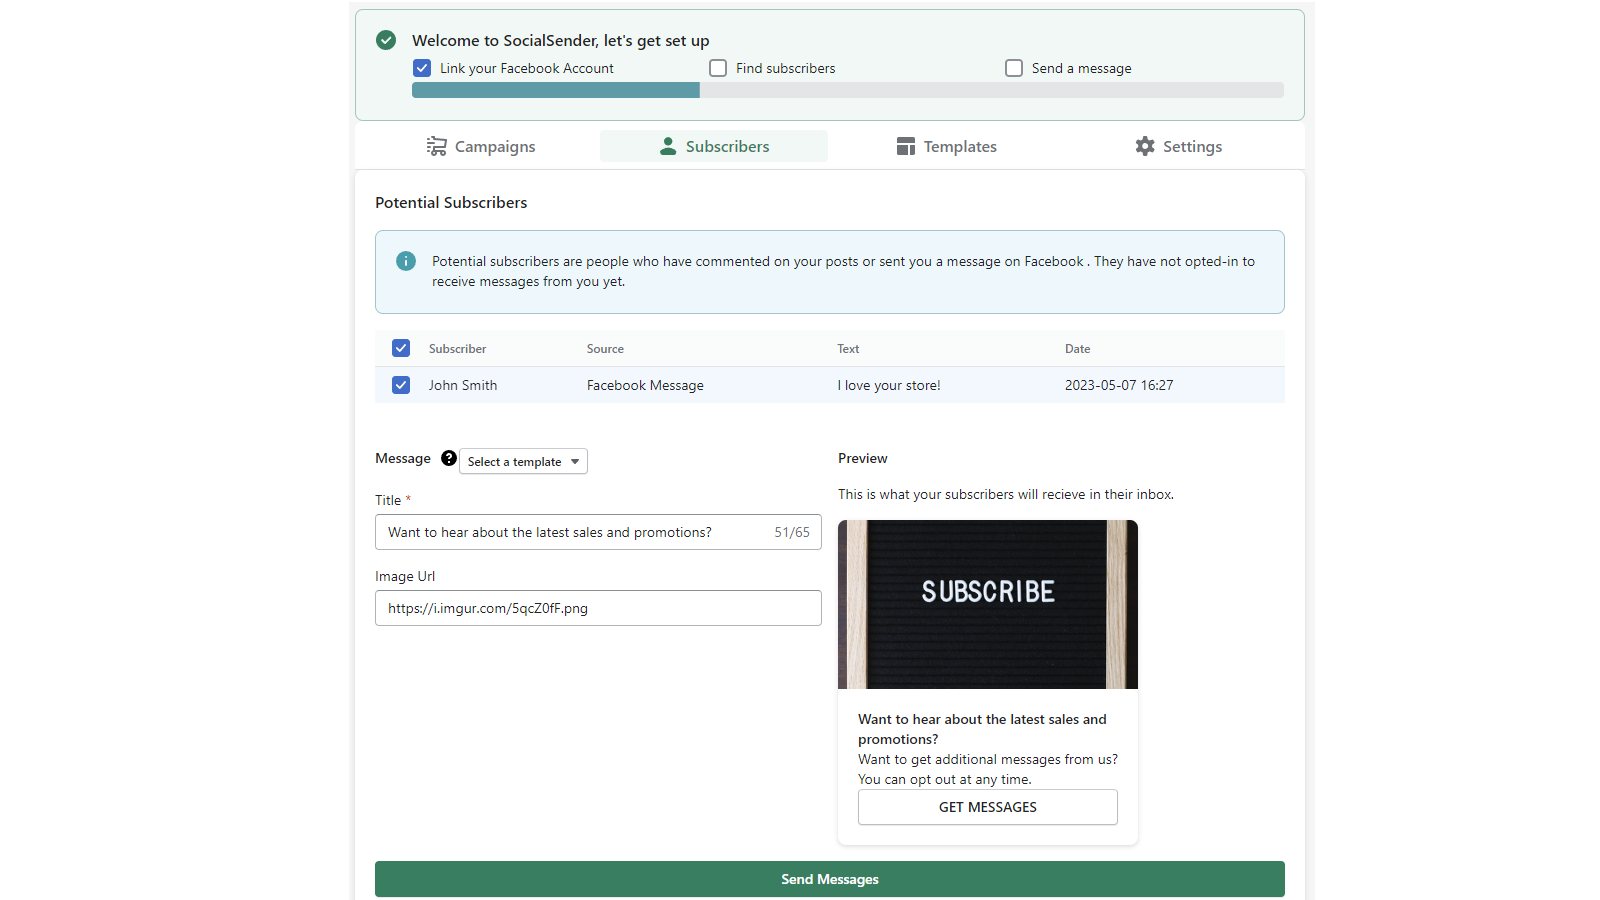Open the Campaigns tab
Image resolution: width=1600 pixels, height=900 pixels.
pos(481,146)
